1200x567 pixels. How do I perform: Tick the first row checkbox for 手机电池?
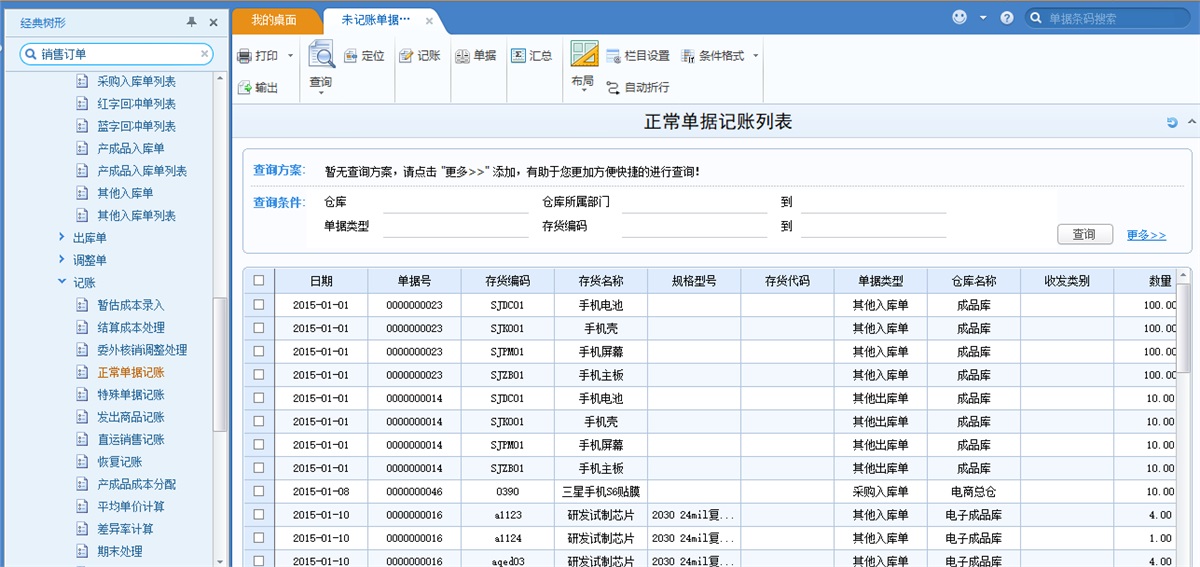coord(259,305)
